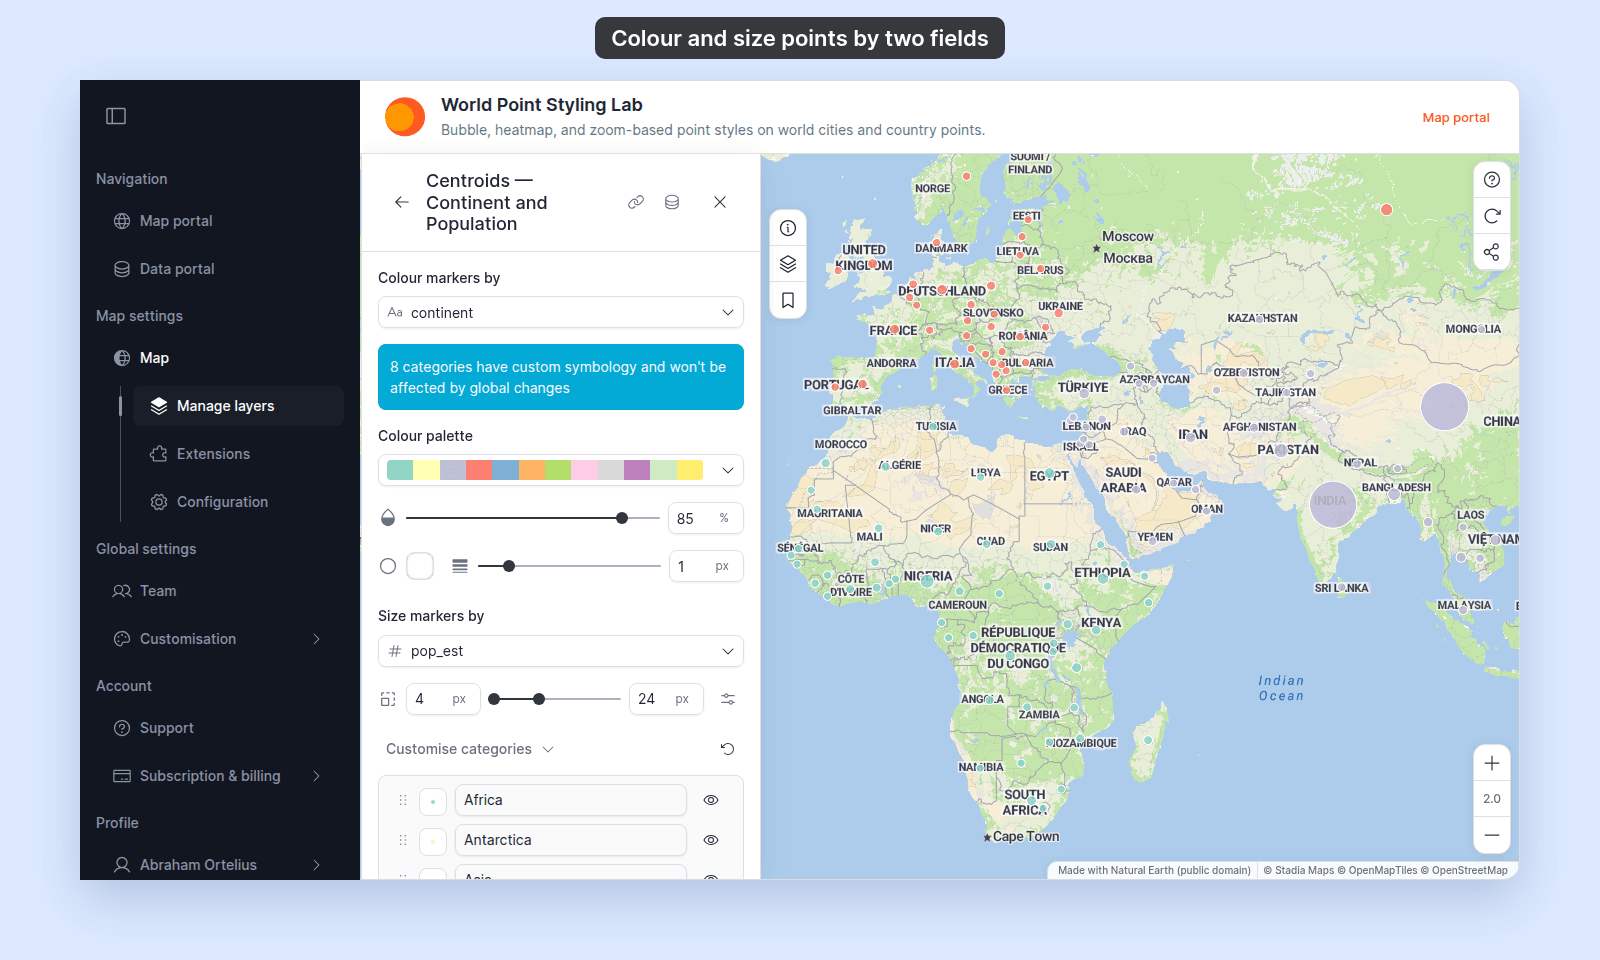Viewport: 1600px width, 960px height.
Task: Open the map info button
Action: [x=788, y=228]
